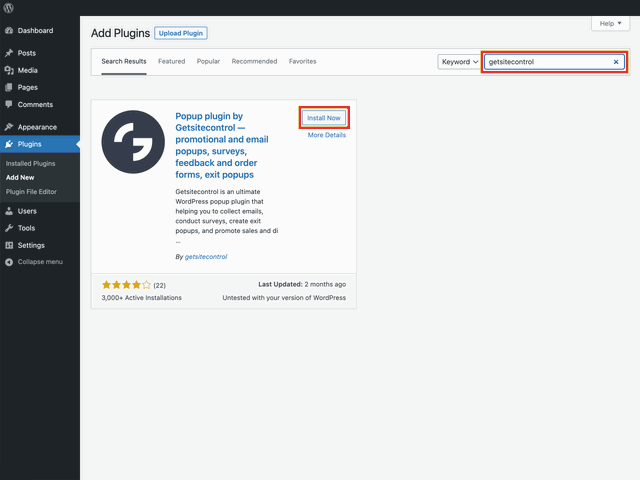Open the Tools menu
The width and height of the screenshot is (640, 480).
pos(26,228)
